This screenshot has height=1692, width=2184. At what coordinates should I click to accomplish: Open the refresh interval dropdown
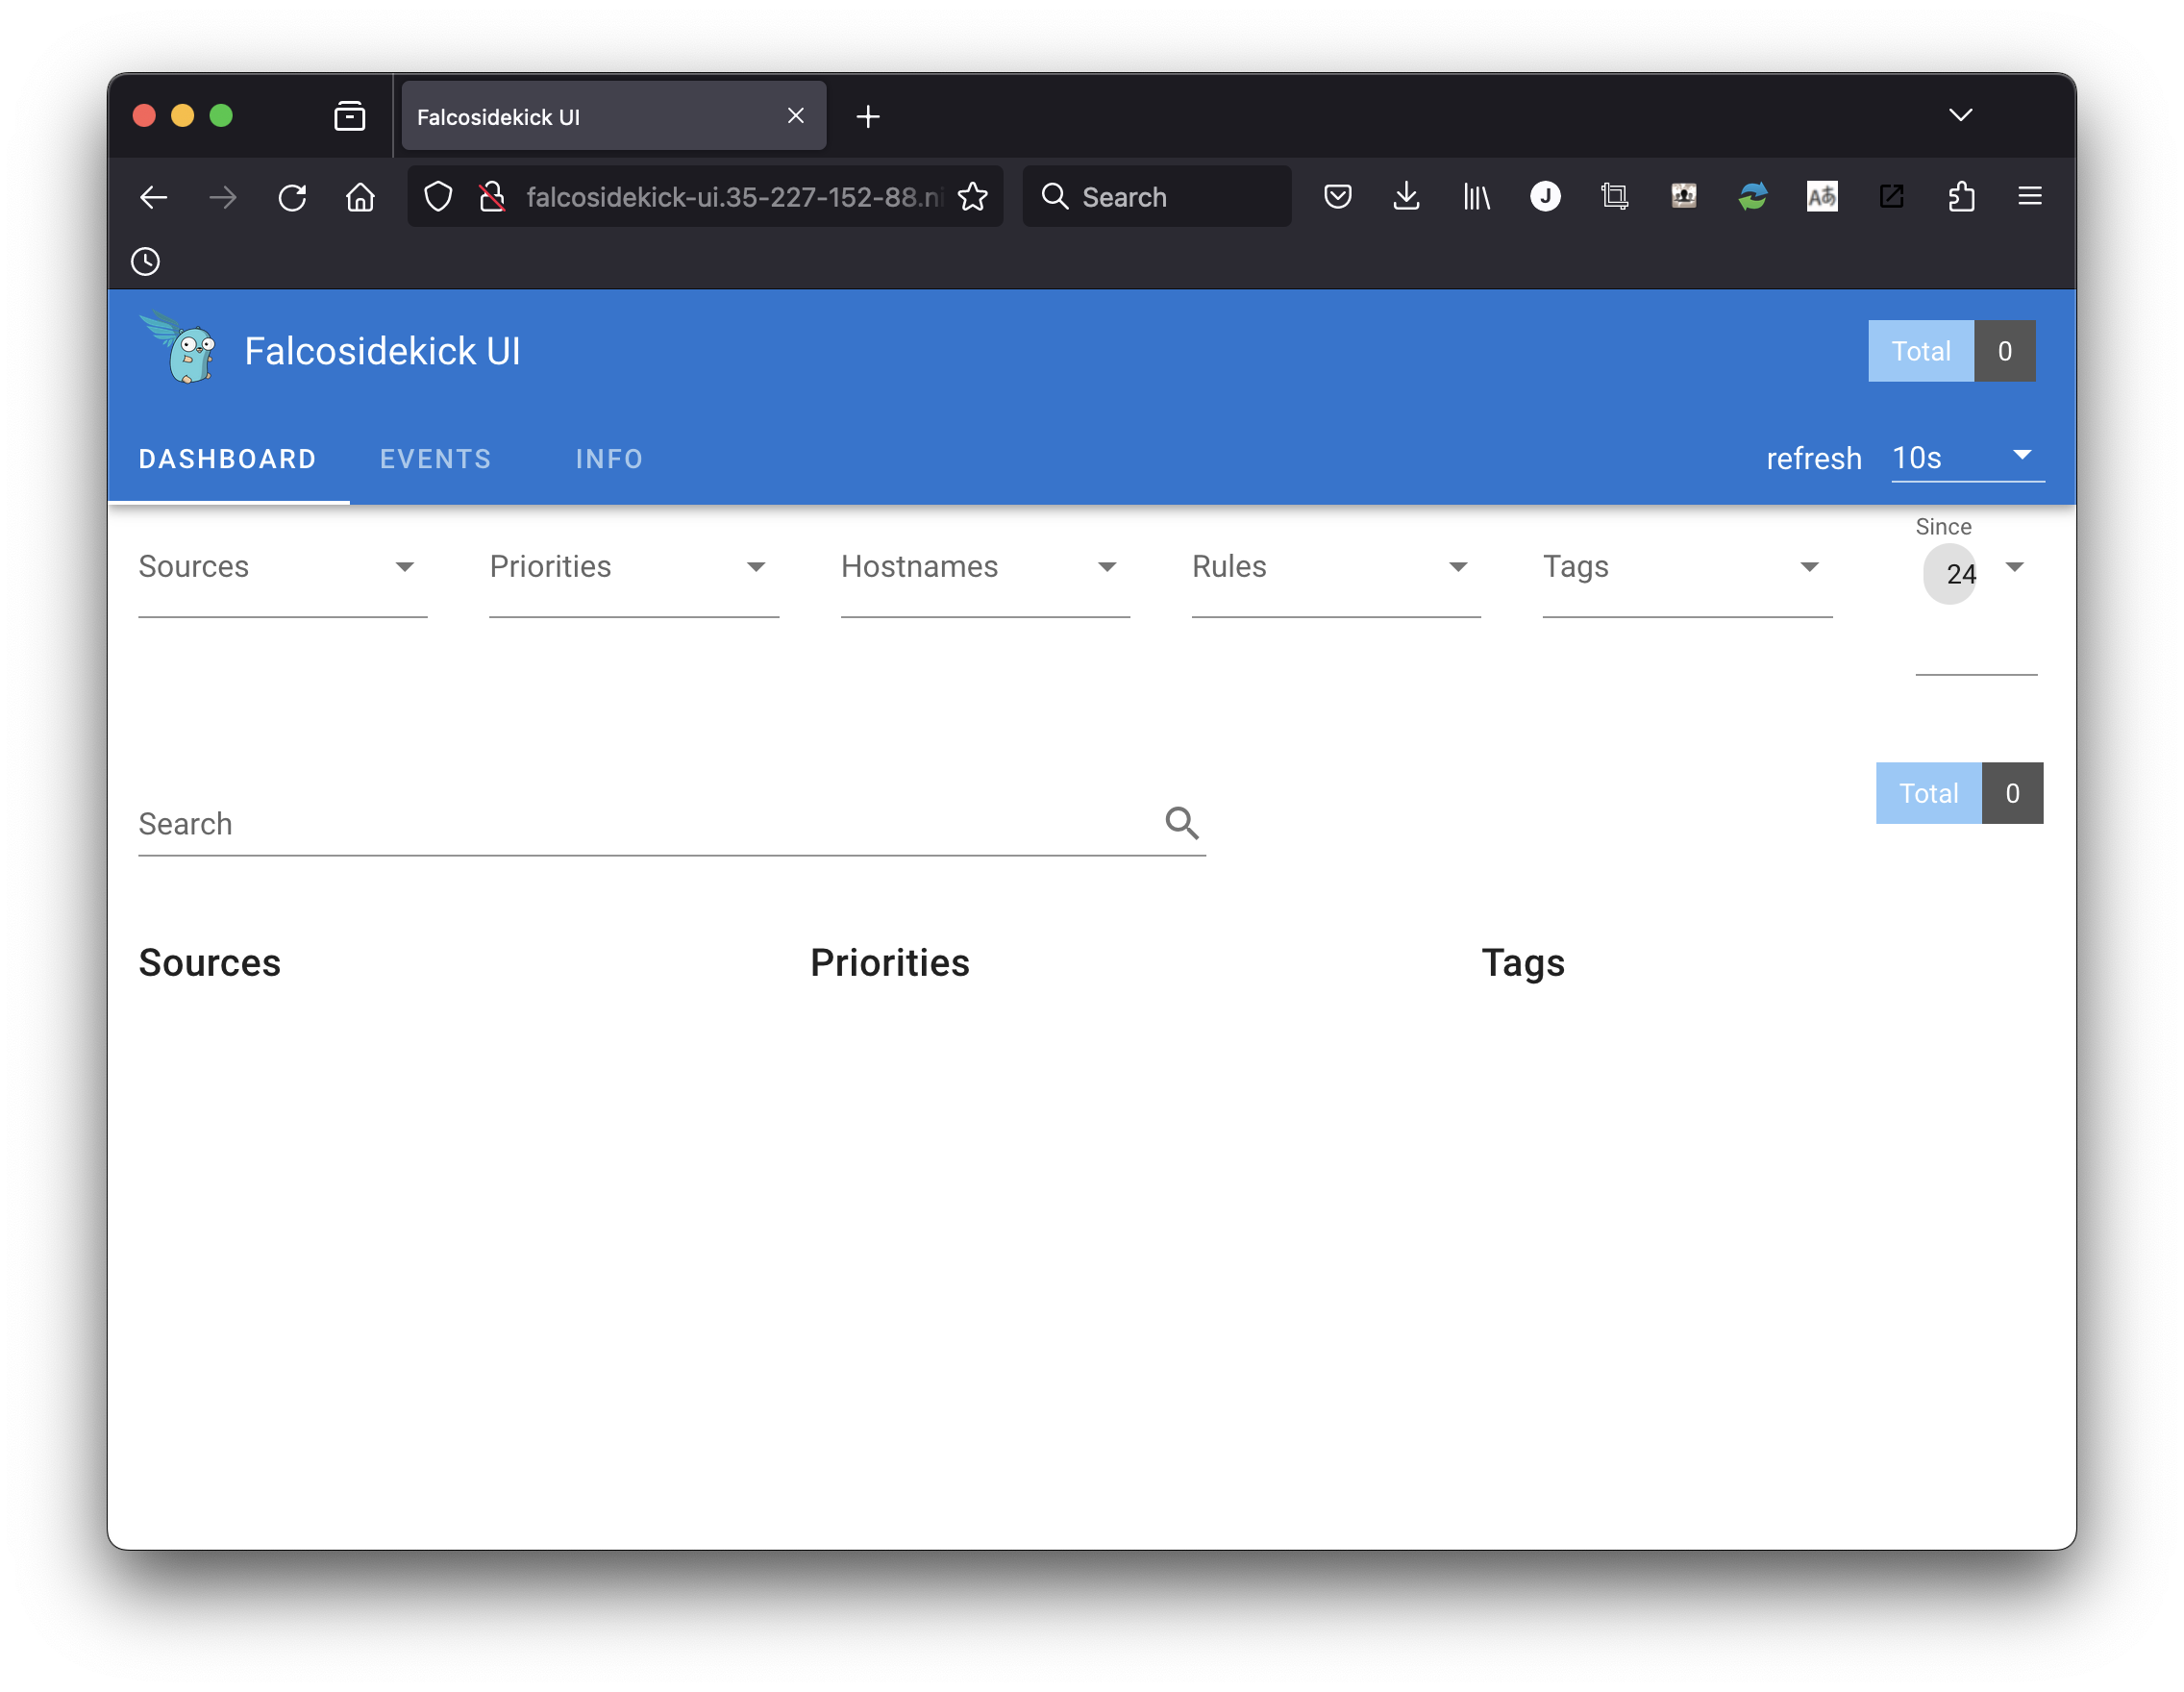point(1967,458)
